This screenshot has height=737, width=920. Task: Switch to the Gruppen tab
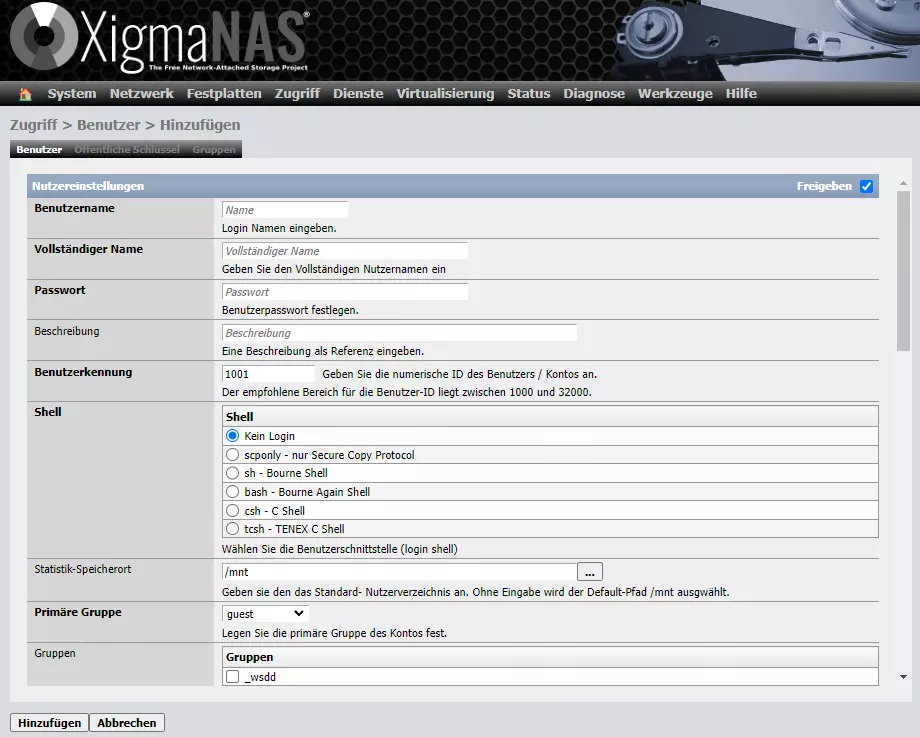pos(214,149)
